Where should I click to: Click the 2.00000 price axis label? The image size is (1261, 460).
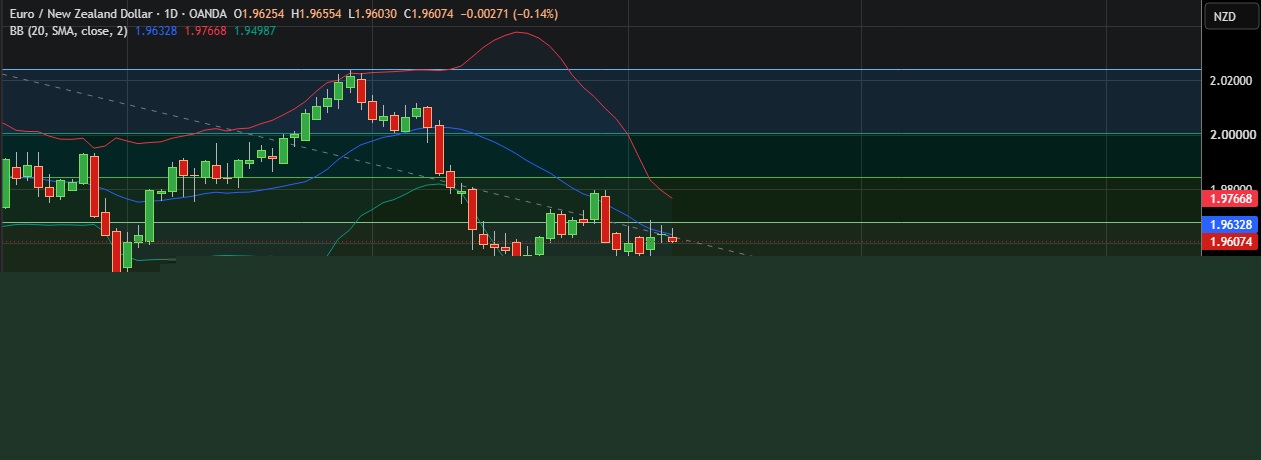click(1230, 134)
